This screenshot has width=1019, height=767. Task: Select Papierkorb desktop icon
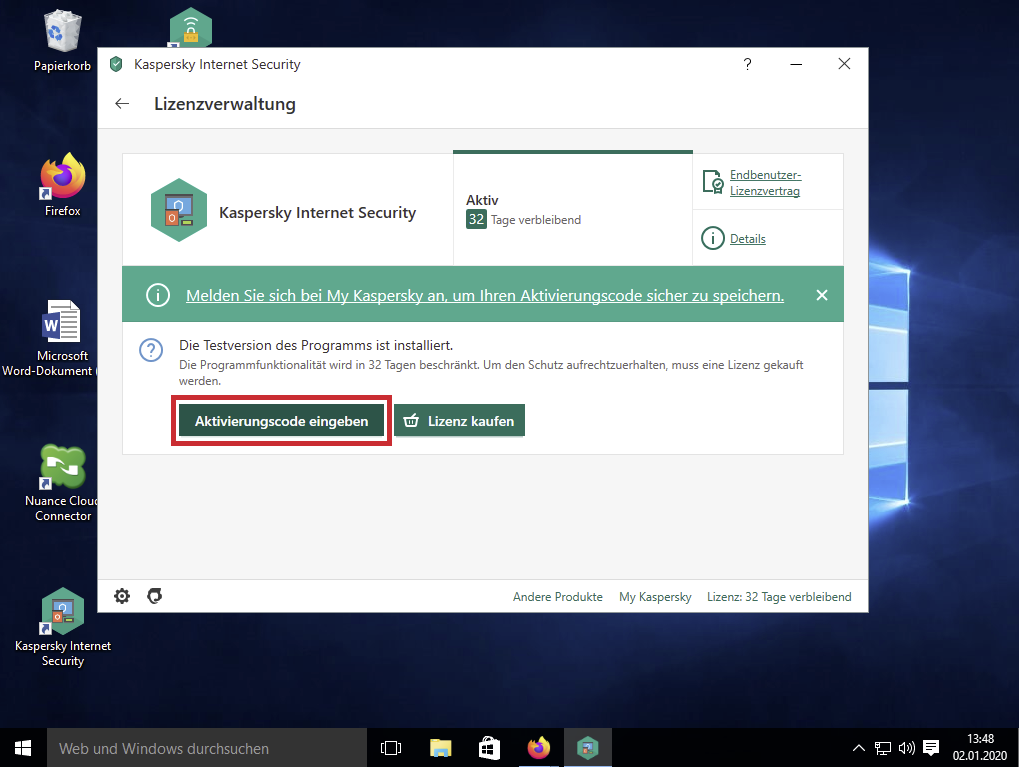click(x=62, y=40)
